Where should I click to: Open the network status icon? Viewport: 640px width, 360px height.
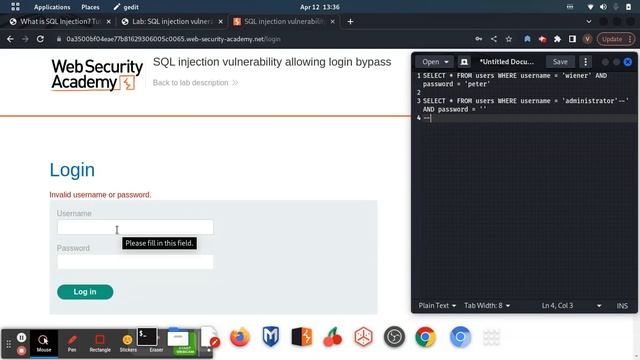click(x=590, y=7)
